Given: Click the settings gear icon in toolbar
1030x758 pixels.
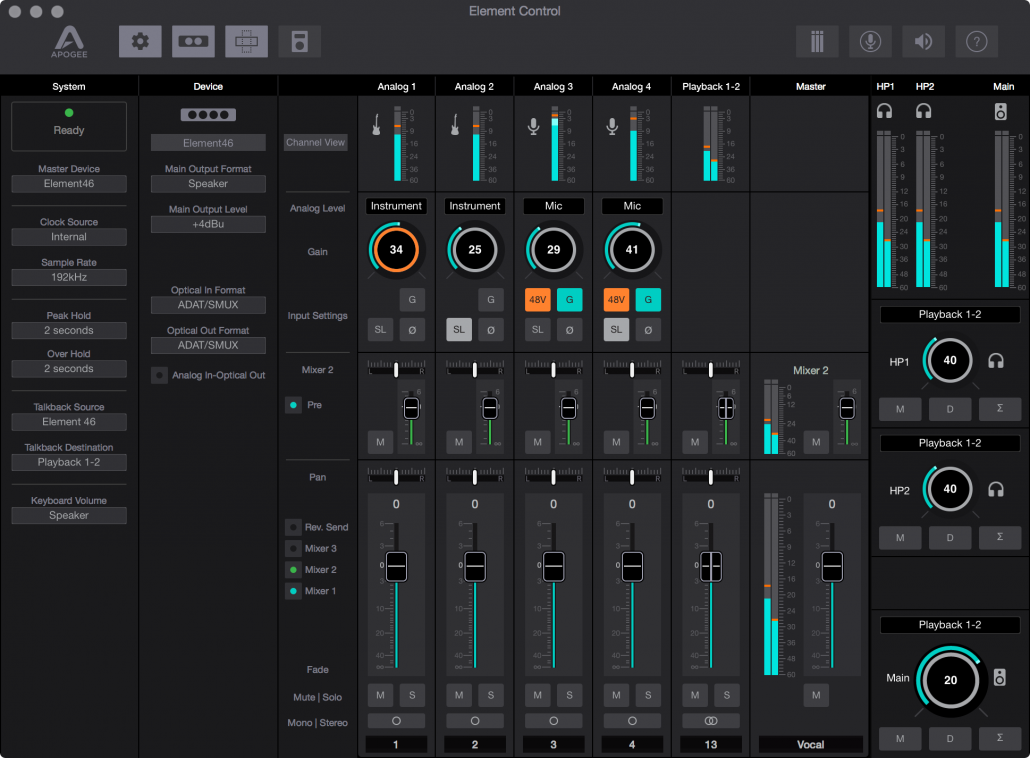Looking at the screenshot, I should tap(140, 41).
